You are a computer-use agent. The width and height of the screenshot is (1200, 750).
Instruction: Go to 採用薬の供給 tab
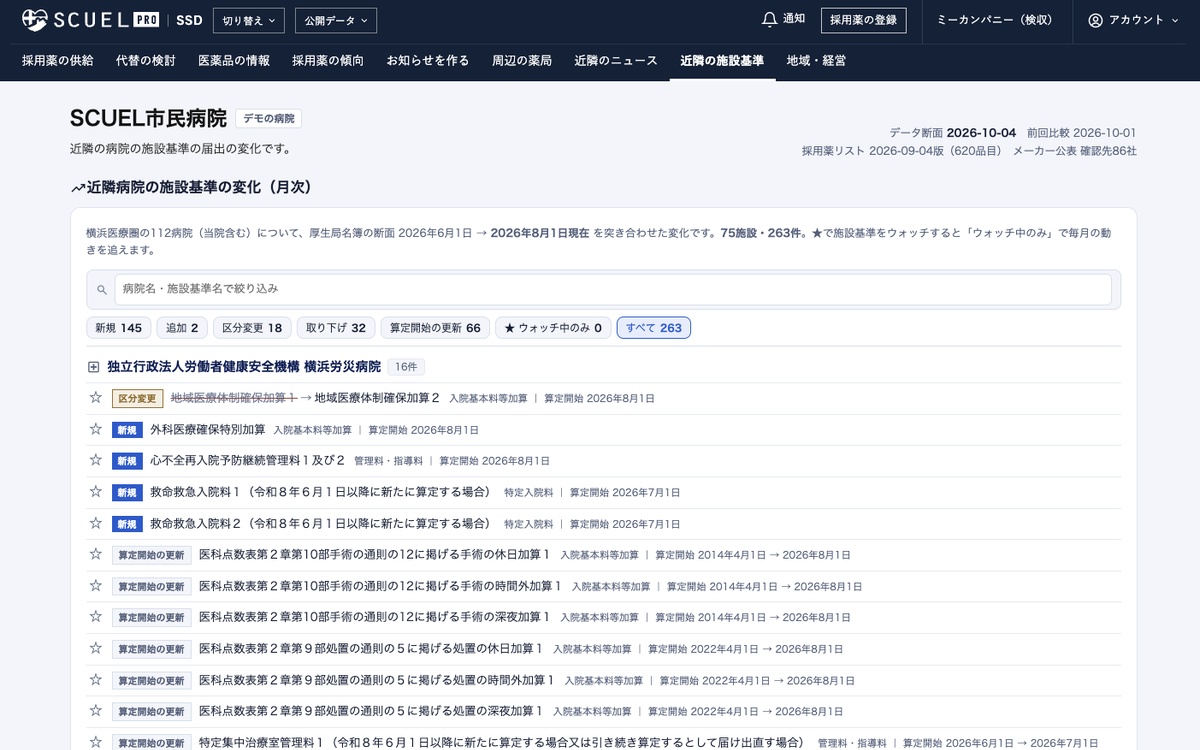point(58,60)
